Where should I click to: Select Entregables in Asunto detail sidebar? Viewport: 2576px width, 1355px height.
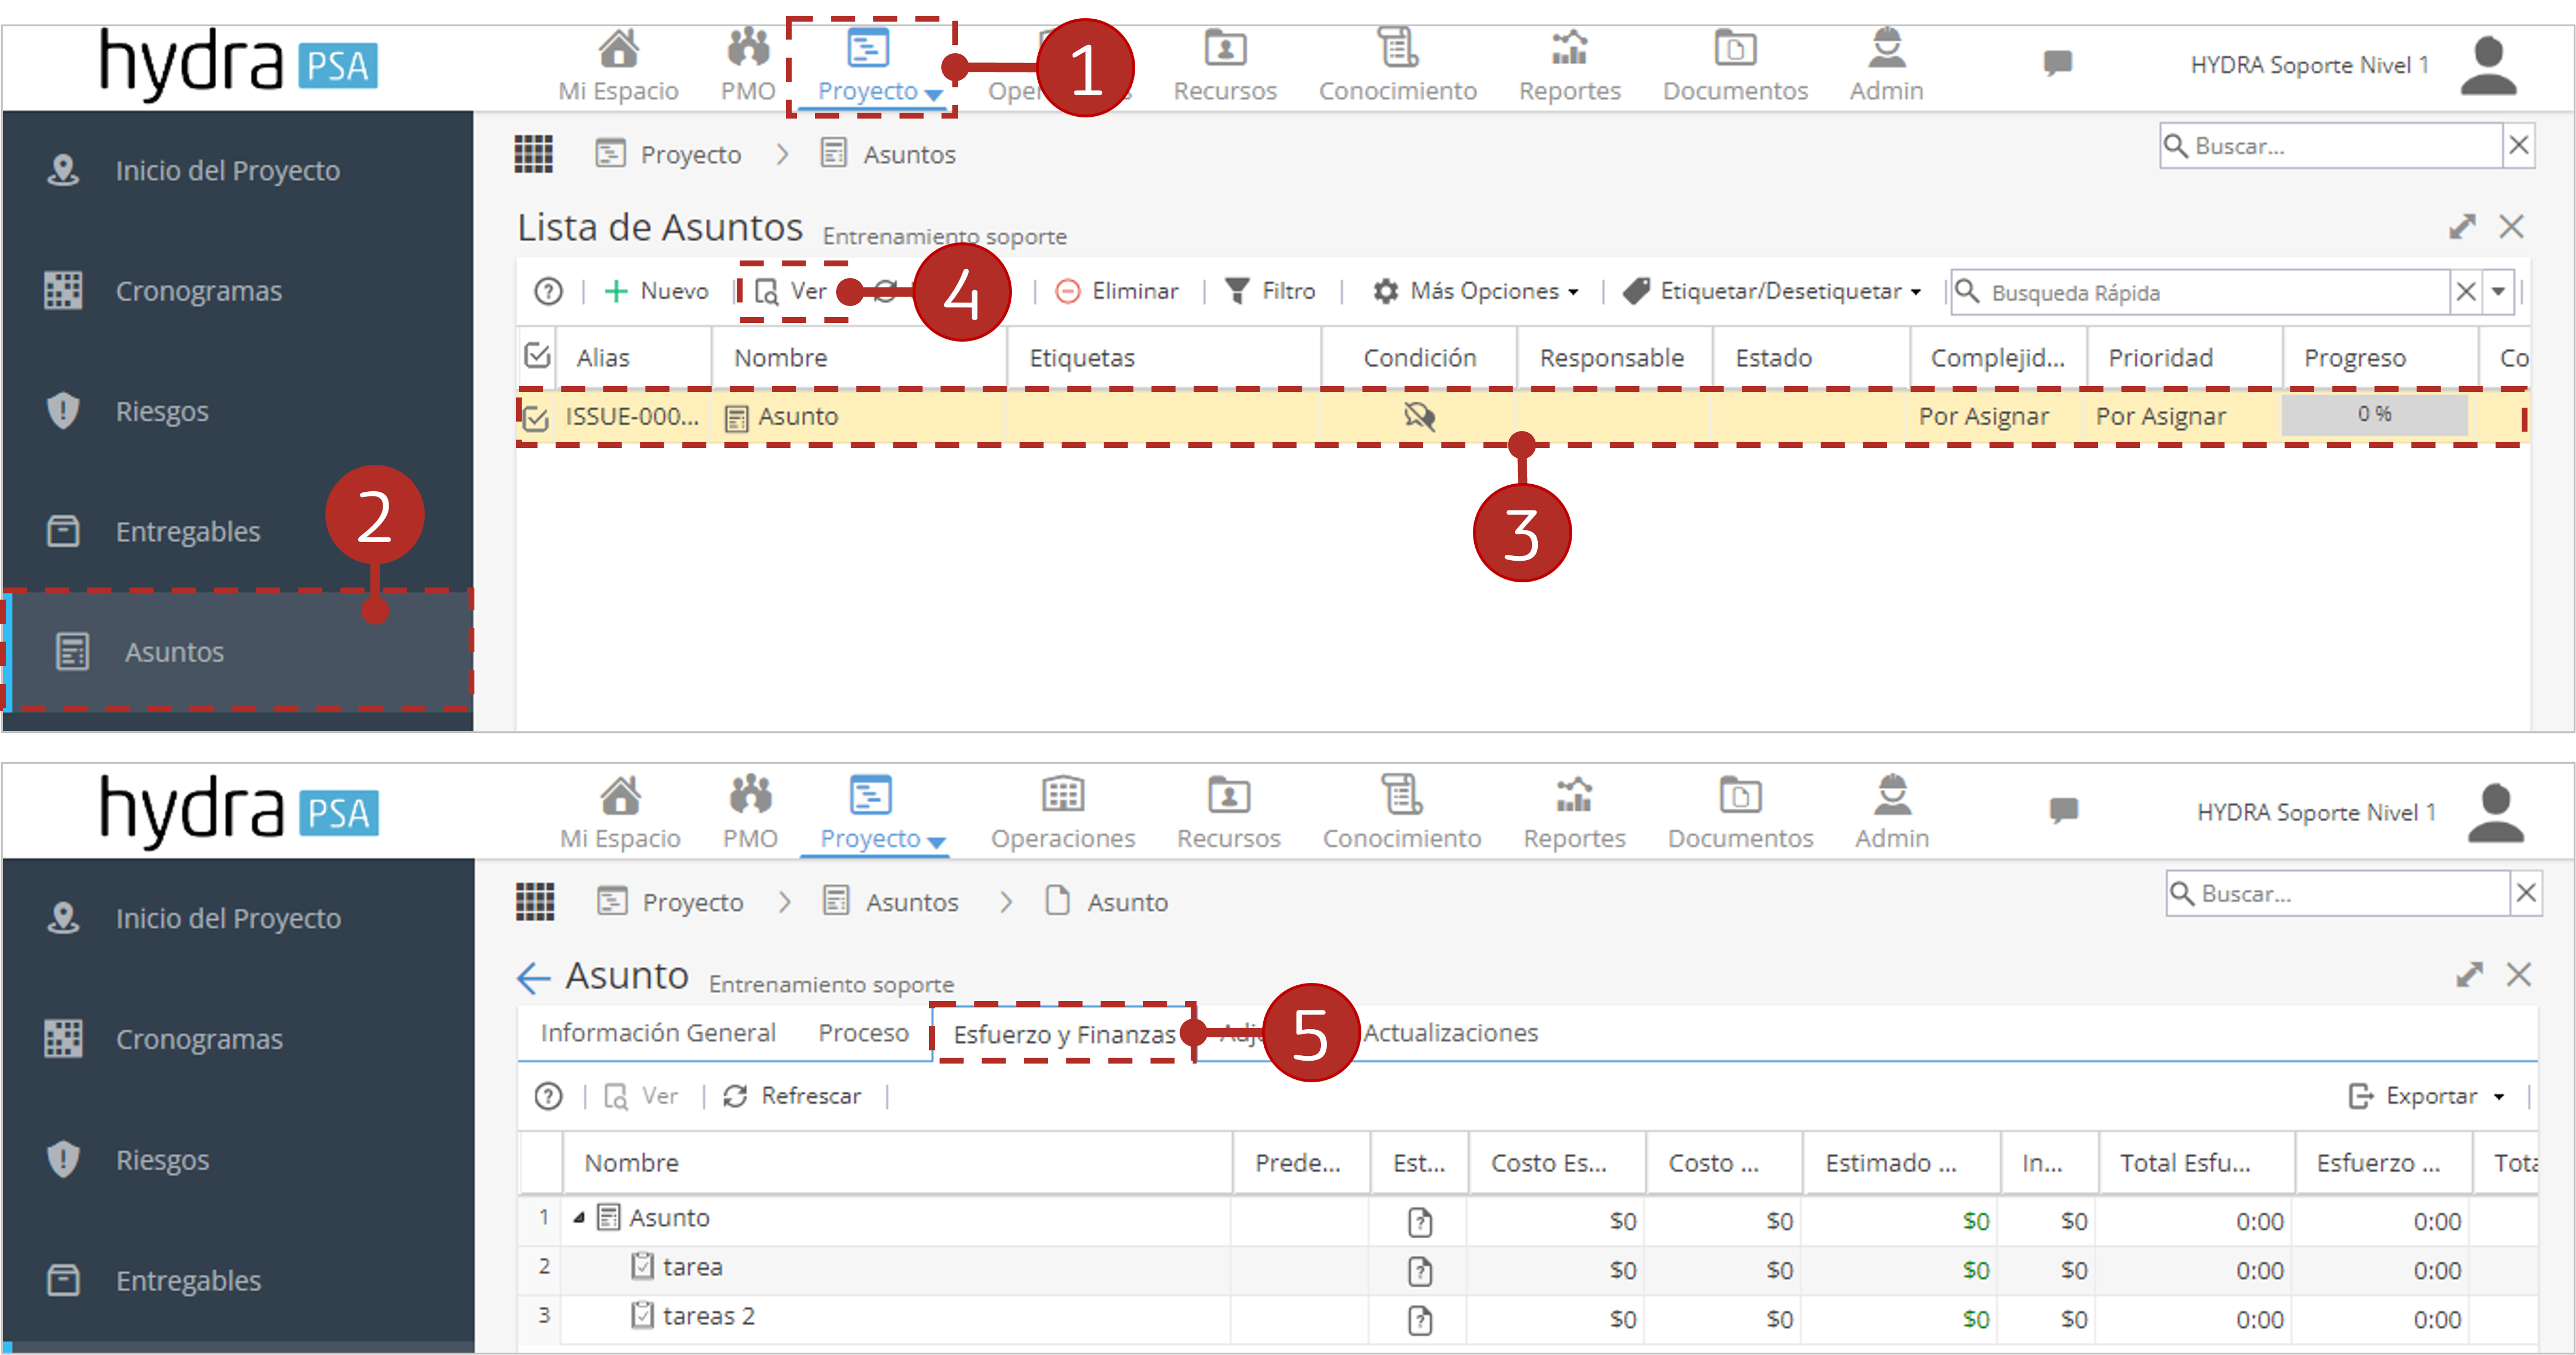238,1280
